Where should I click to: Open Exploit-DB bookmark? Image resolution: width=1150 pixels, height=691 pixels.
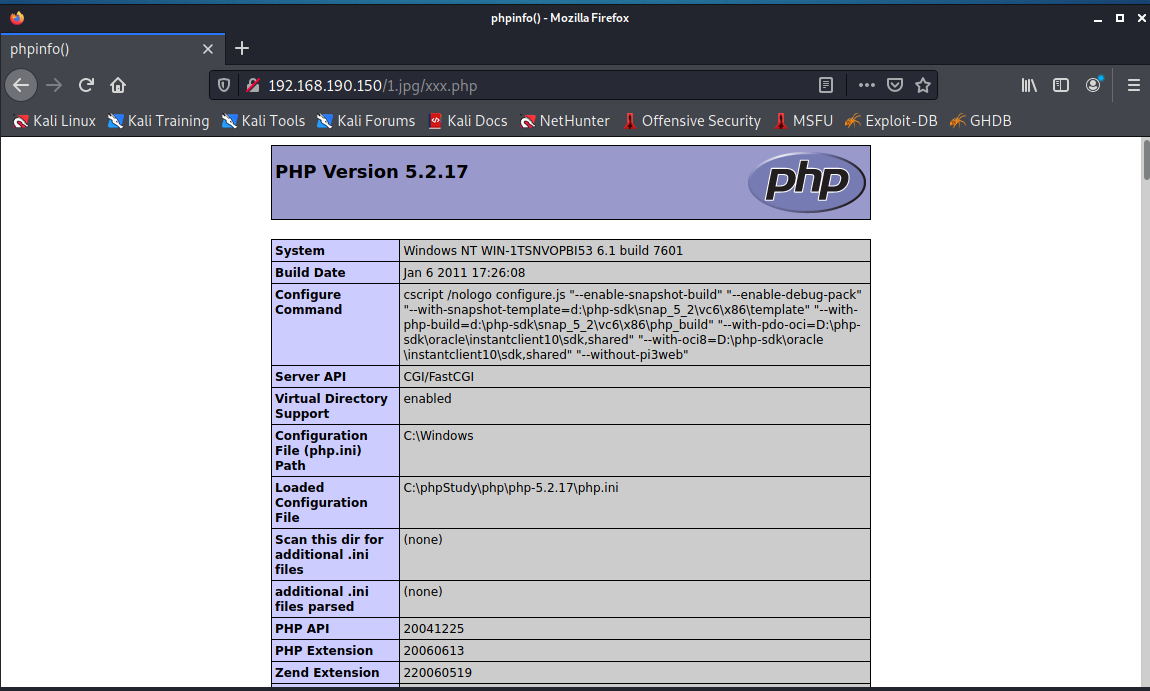click(x=891, y=121)
